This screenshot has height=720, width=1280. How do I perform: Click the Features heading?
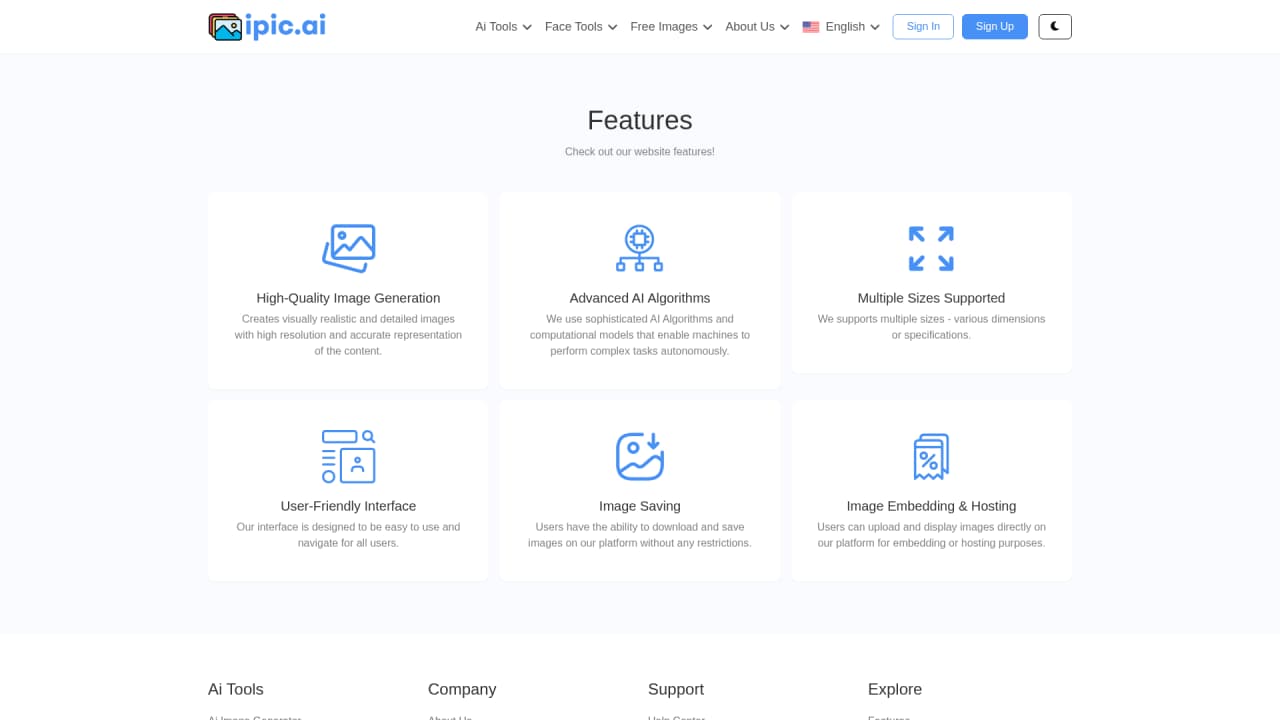coord(640,120)
